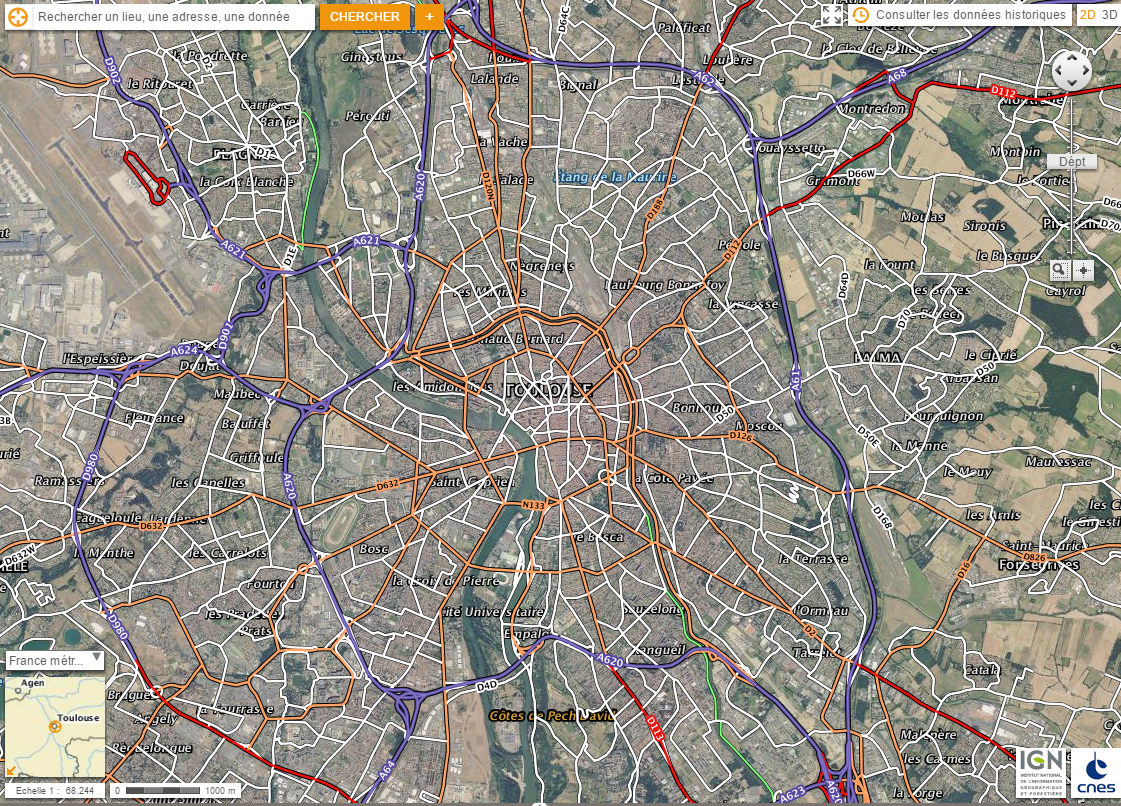Click the 'D66W' road label
Screen dimensions: 1121x806
(x=861, y=174)
